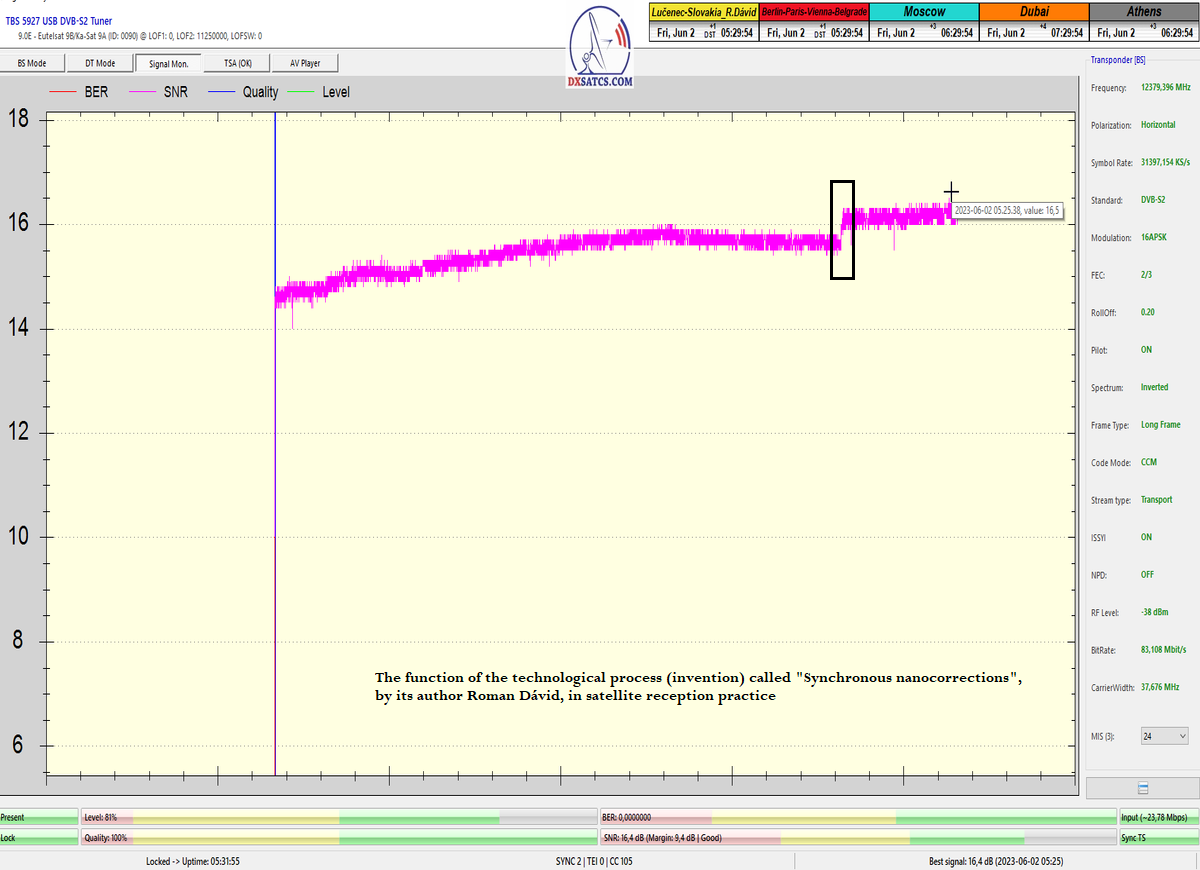Click the Lock status indicator
The image size is (1200, 870).
(39, 838)
